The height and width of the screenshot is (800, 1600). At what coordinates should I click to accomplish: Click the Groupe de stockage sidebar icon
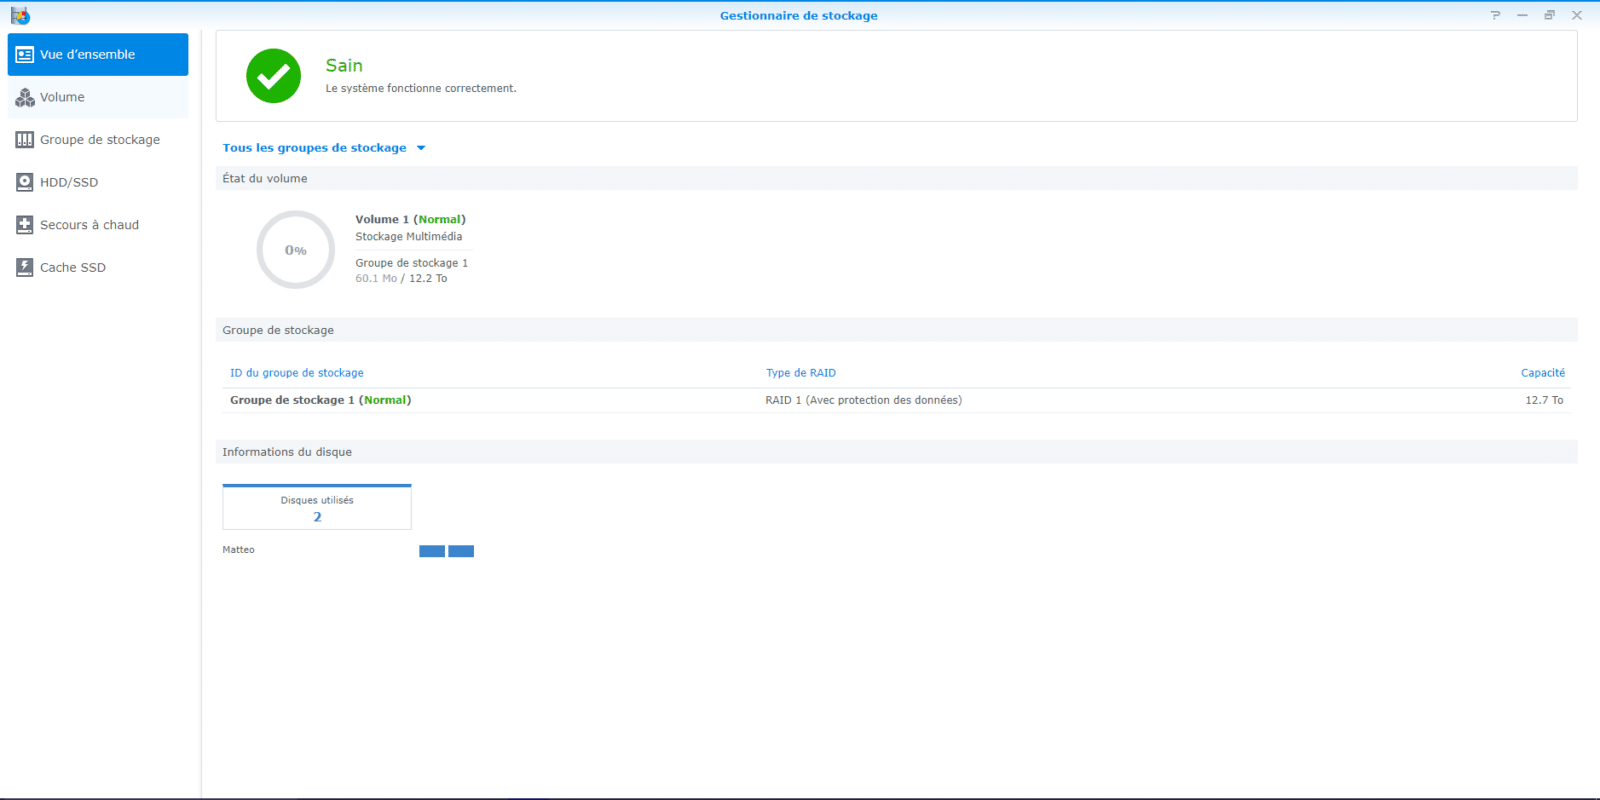tap(25, 140)
